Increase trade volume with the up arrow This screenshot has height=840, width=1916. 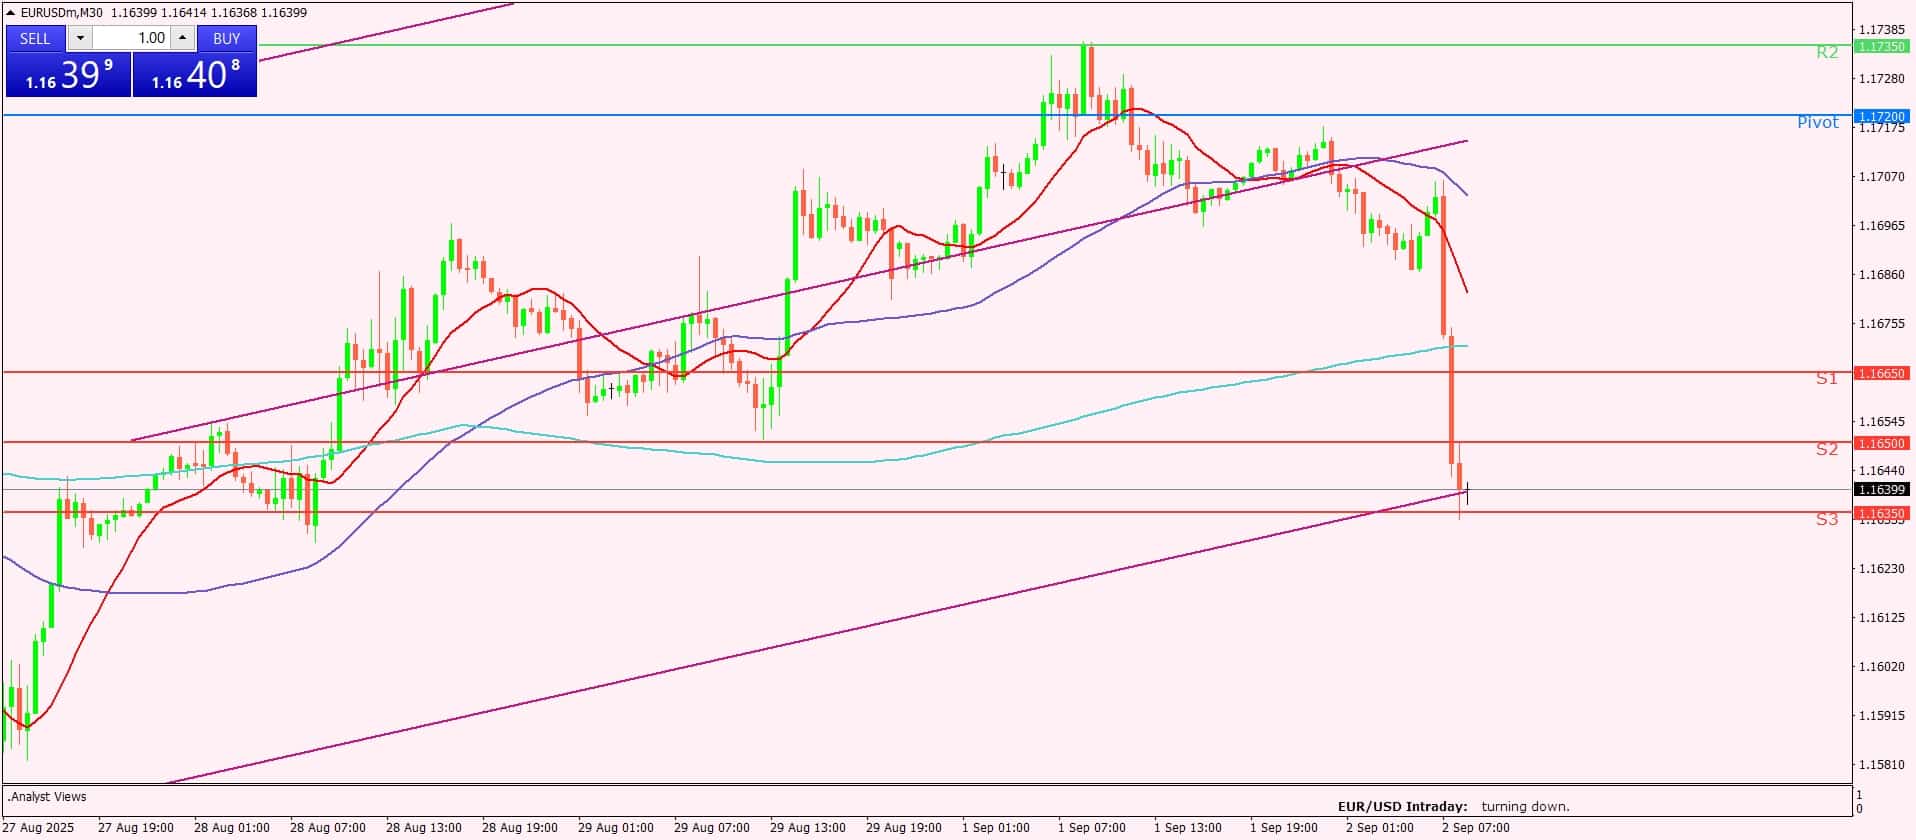[182, 38]
